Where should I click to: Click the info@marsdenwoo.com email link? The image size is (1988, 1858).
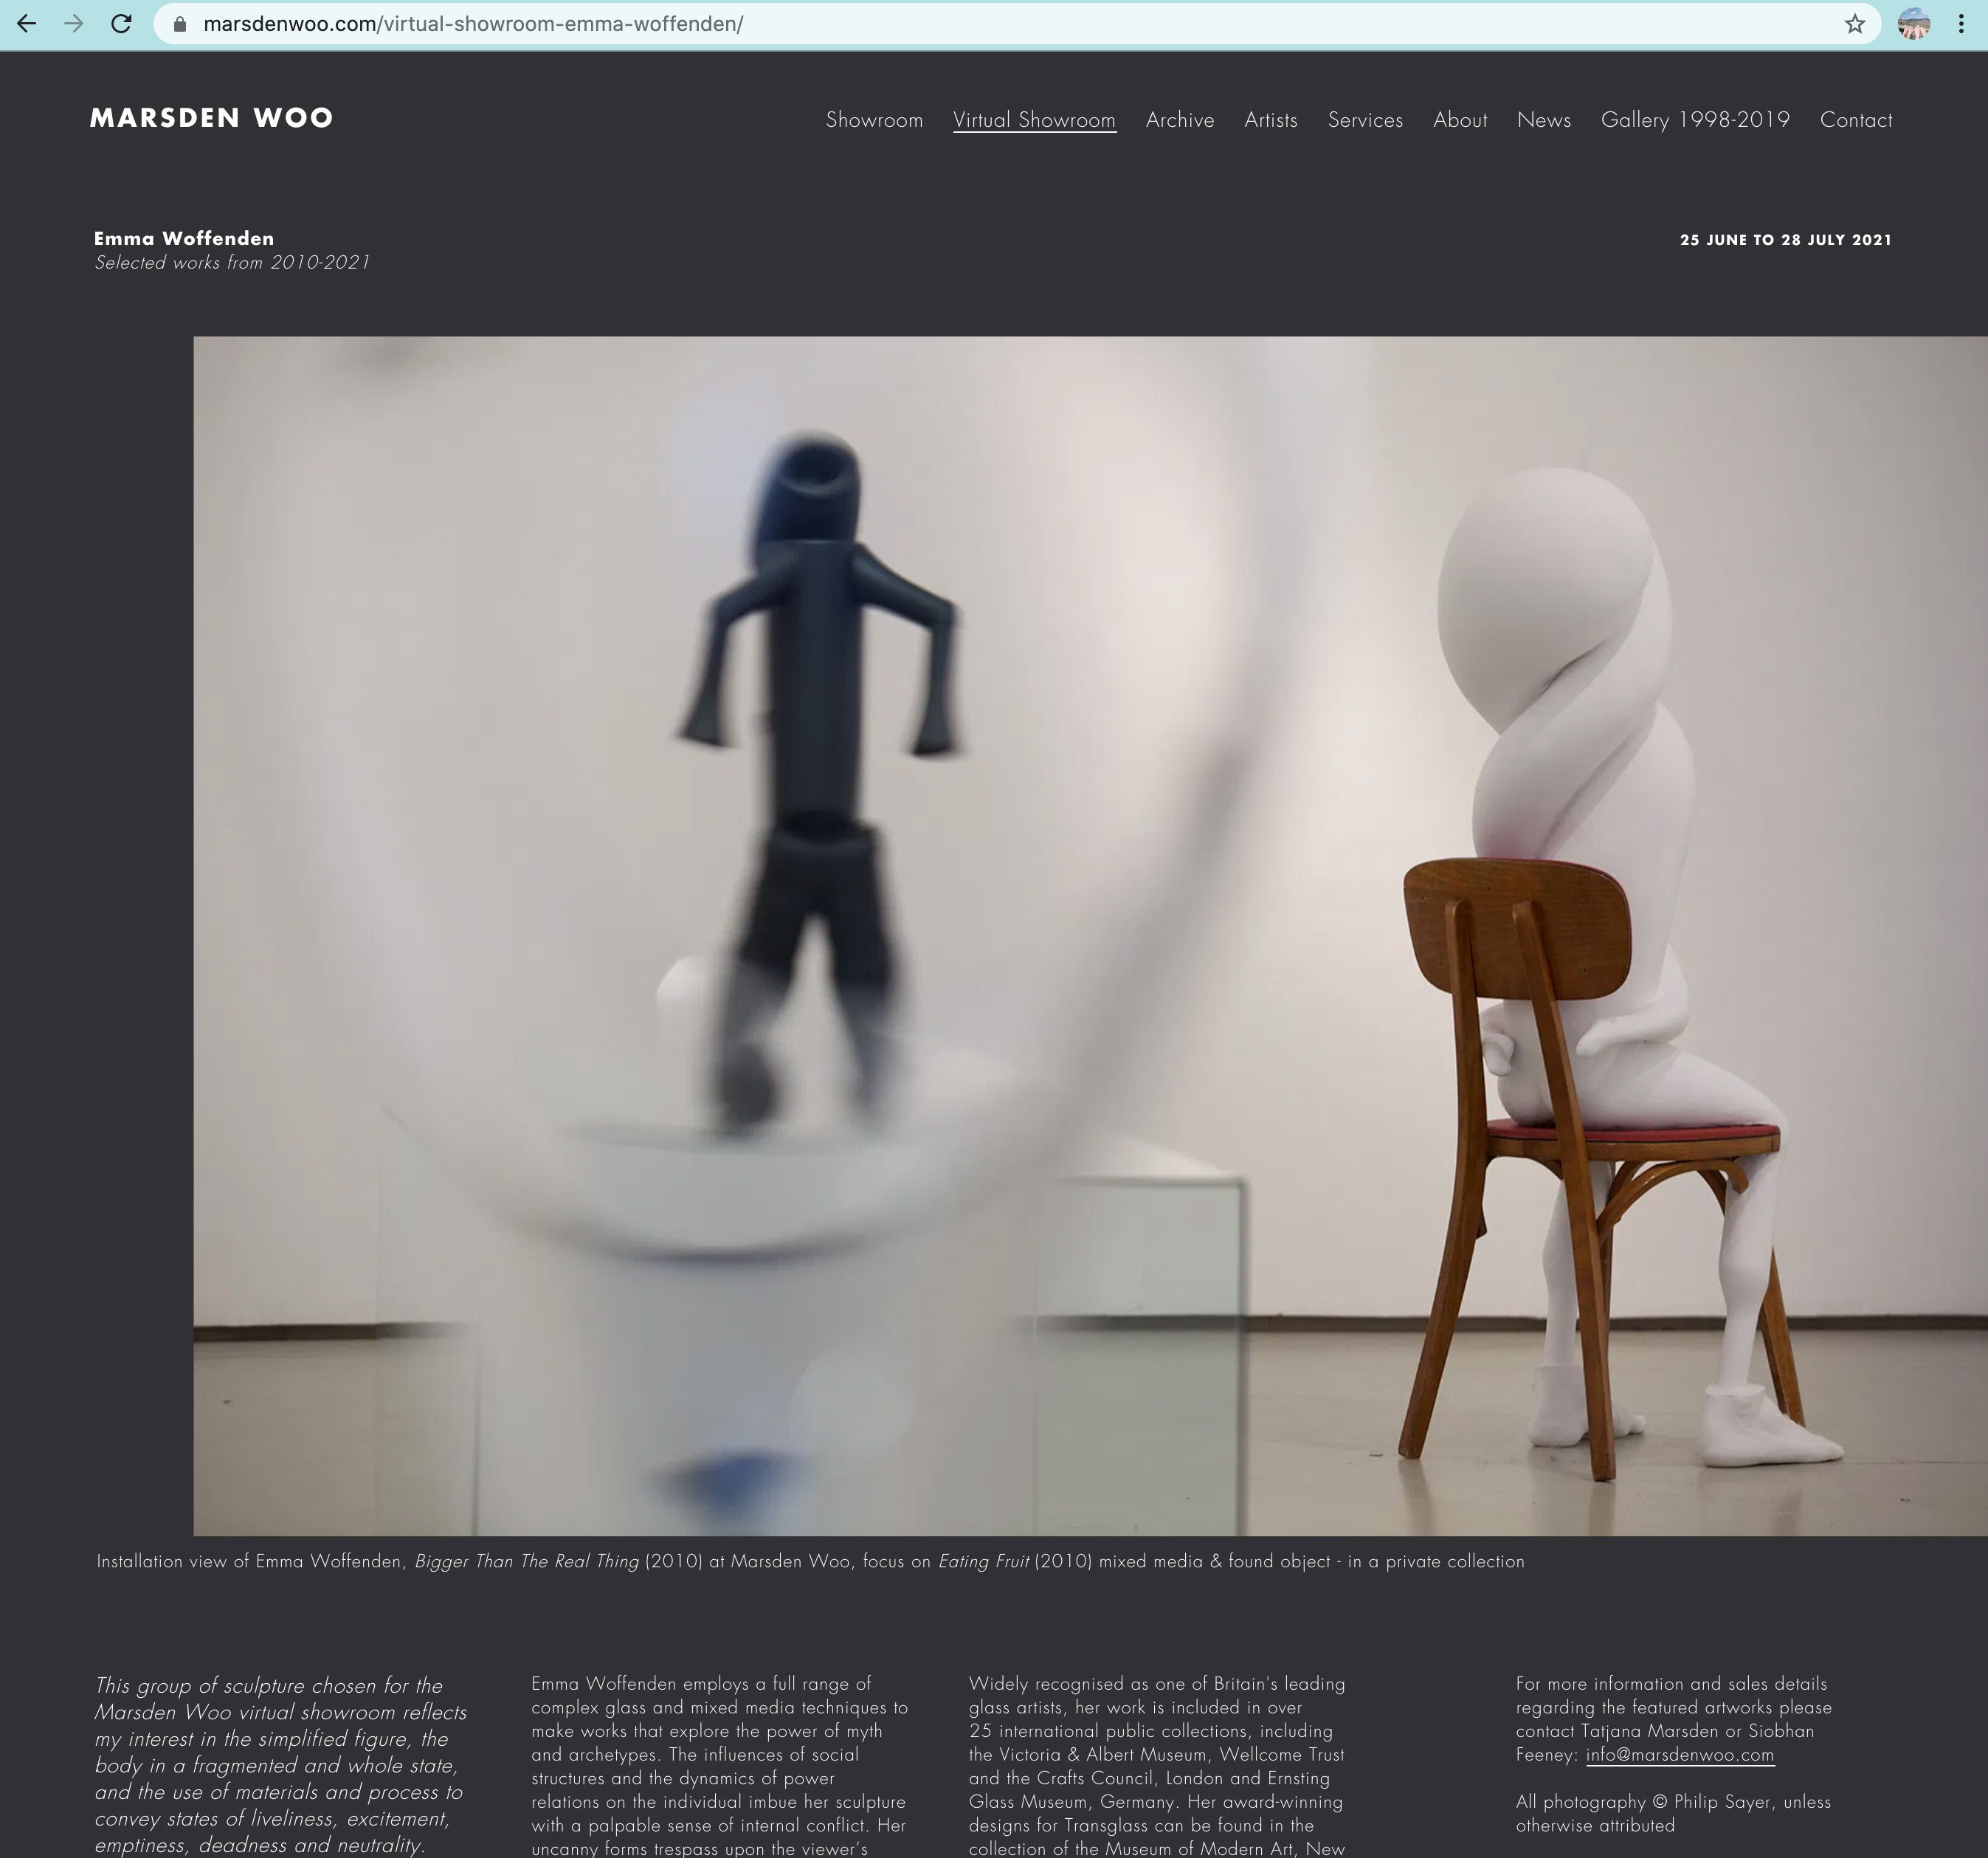[1679, 1755]
